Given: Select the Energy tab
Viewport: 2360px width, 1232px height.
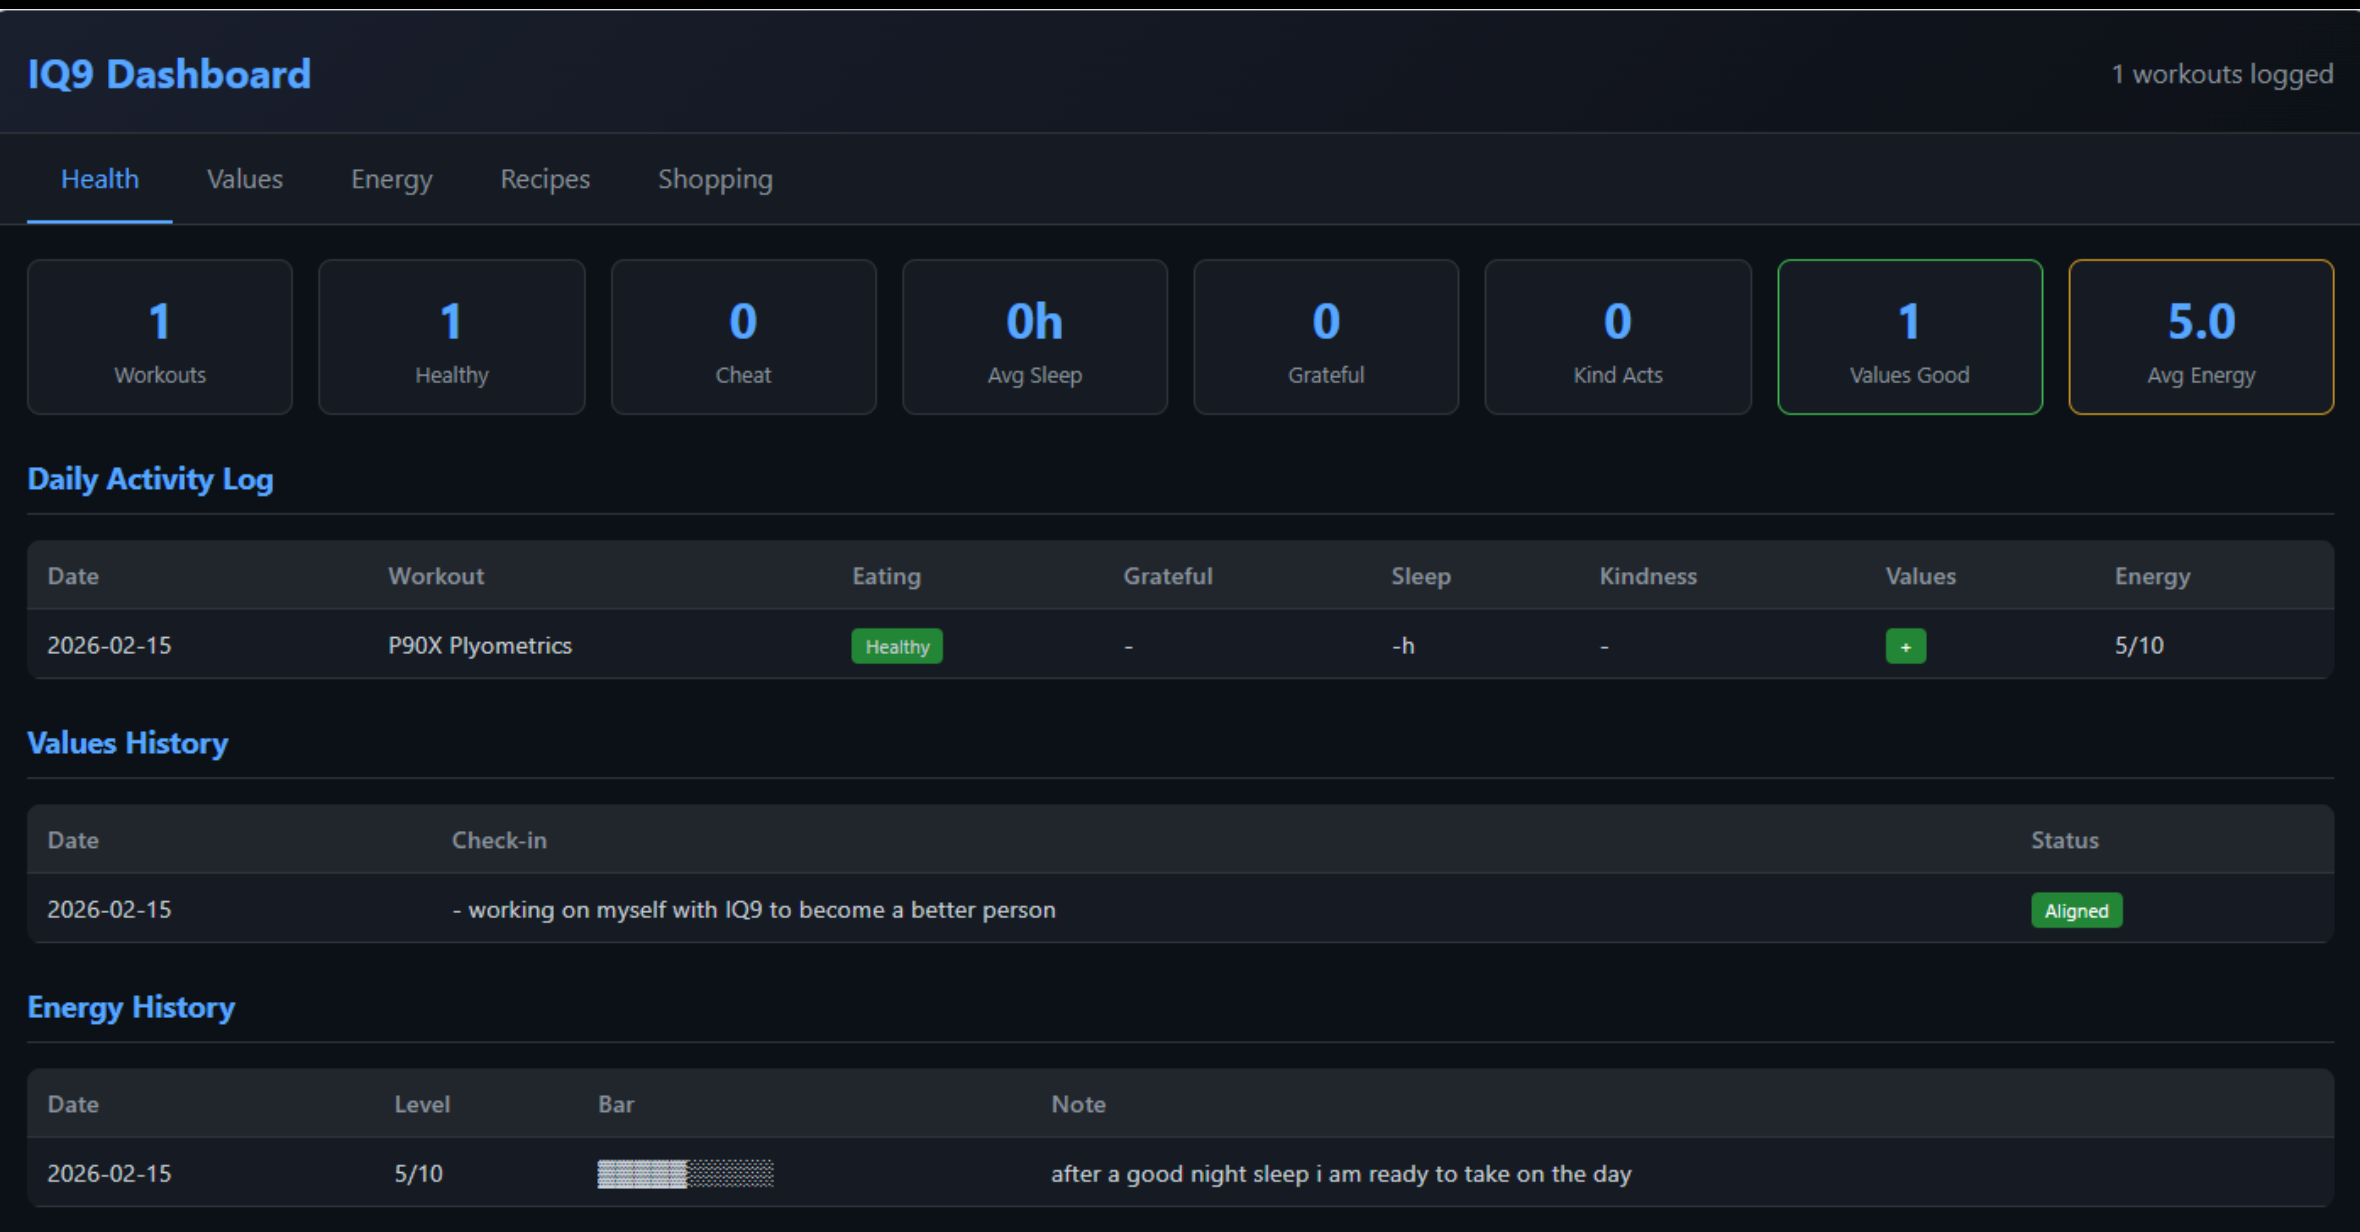Looking at the screenshot, I should click(x=391, y=179).
